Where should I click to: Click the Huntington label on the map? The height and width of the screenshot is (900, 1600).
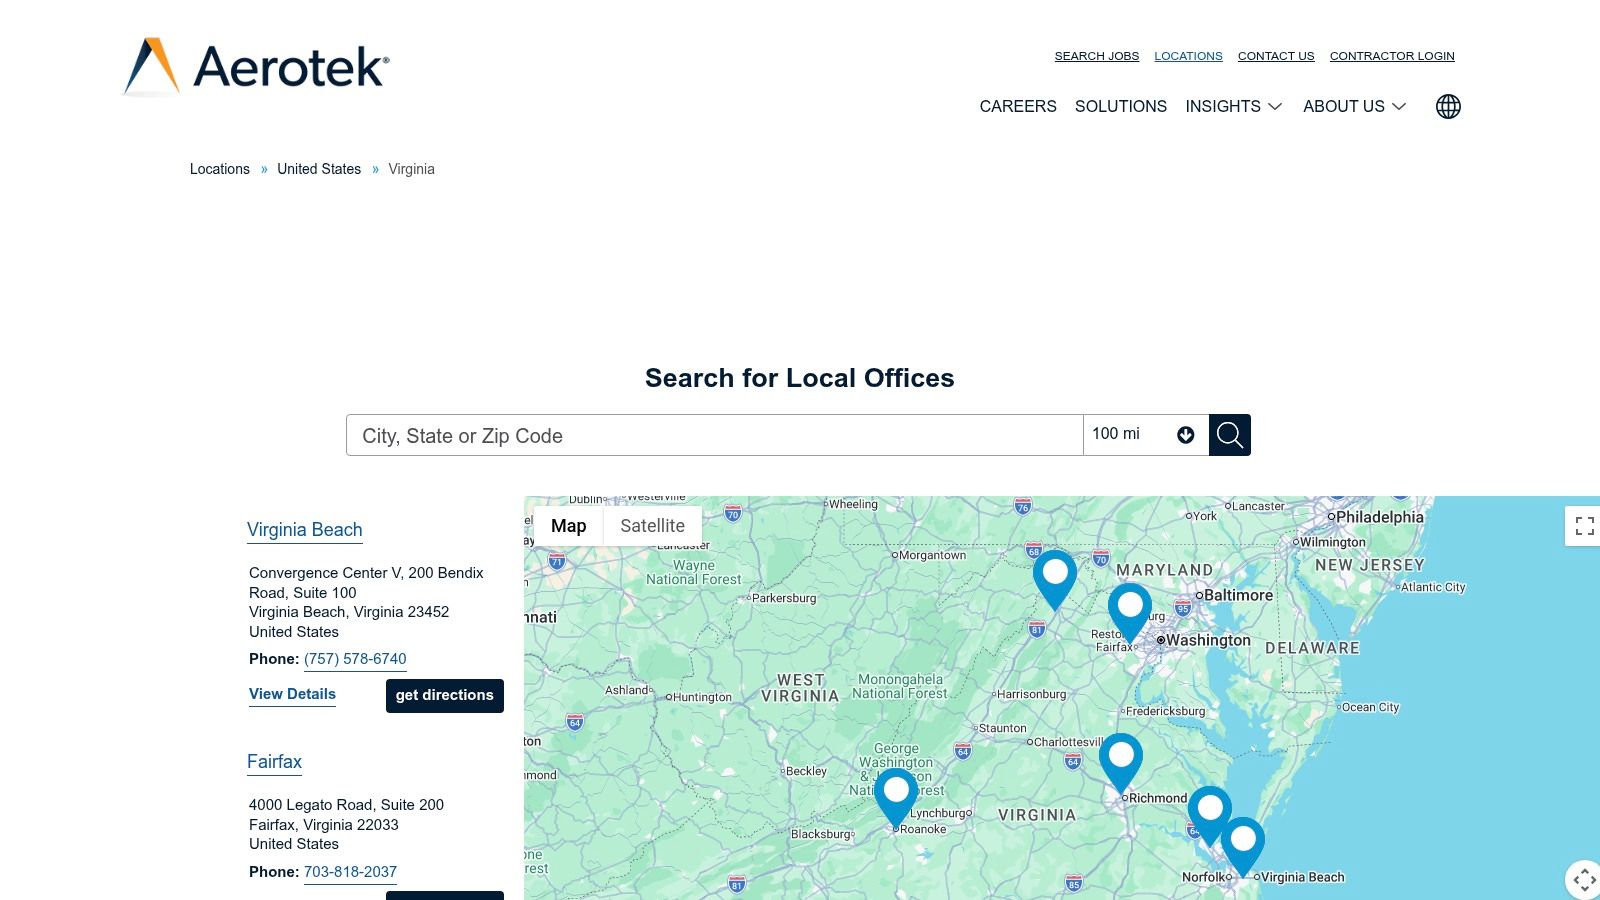[702, 697]
